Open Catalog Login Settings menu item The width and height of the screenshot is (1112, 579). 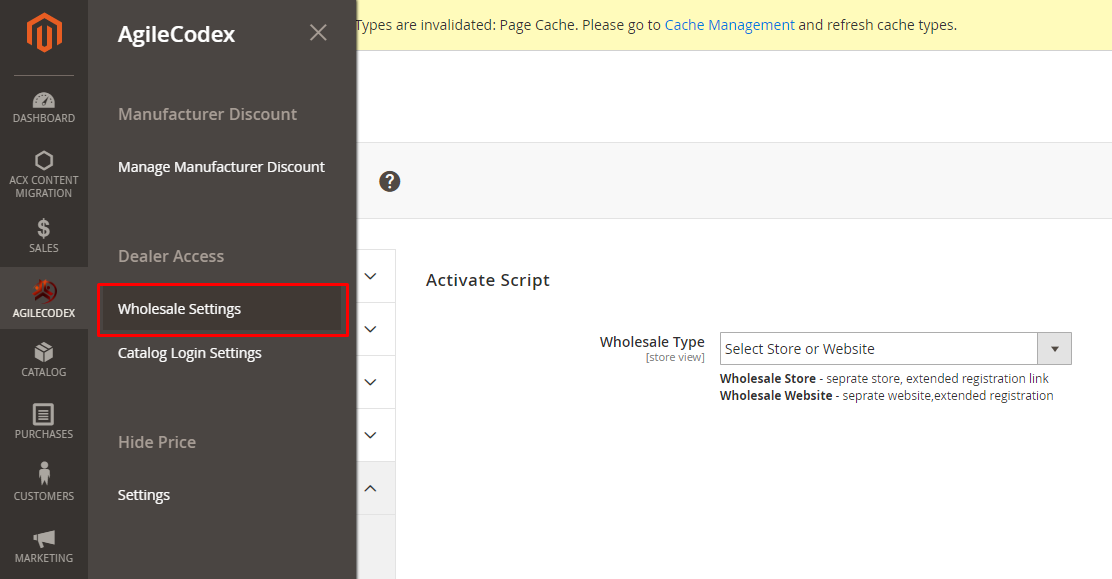(x=189, y=353)
